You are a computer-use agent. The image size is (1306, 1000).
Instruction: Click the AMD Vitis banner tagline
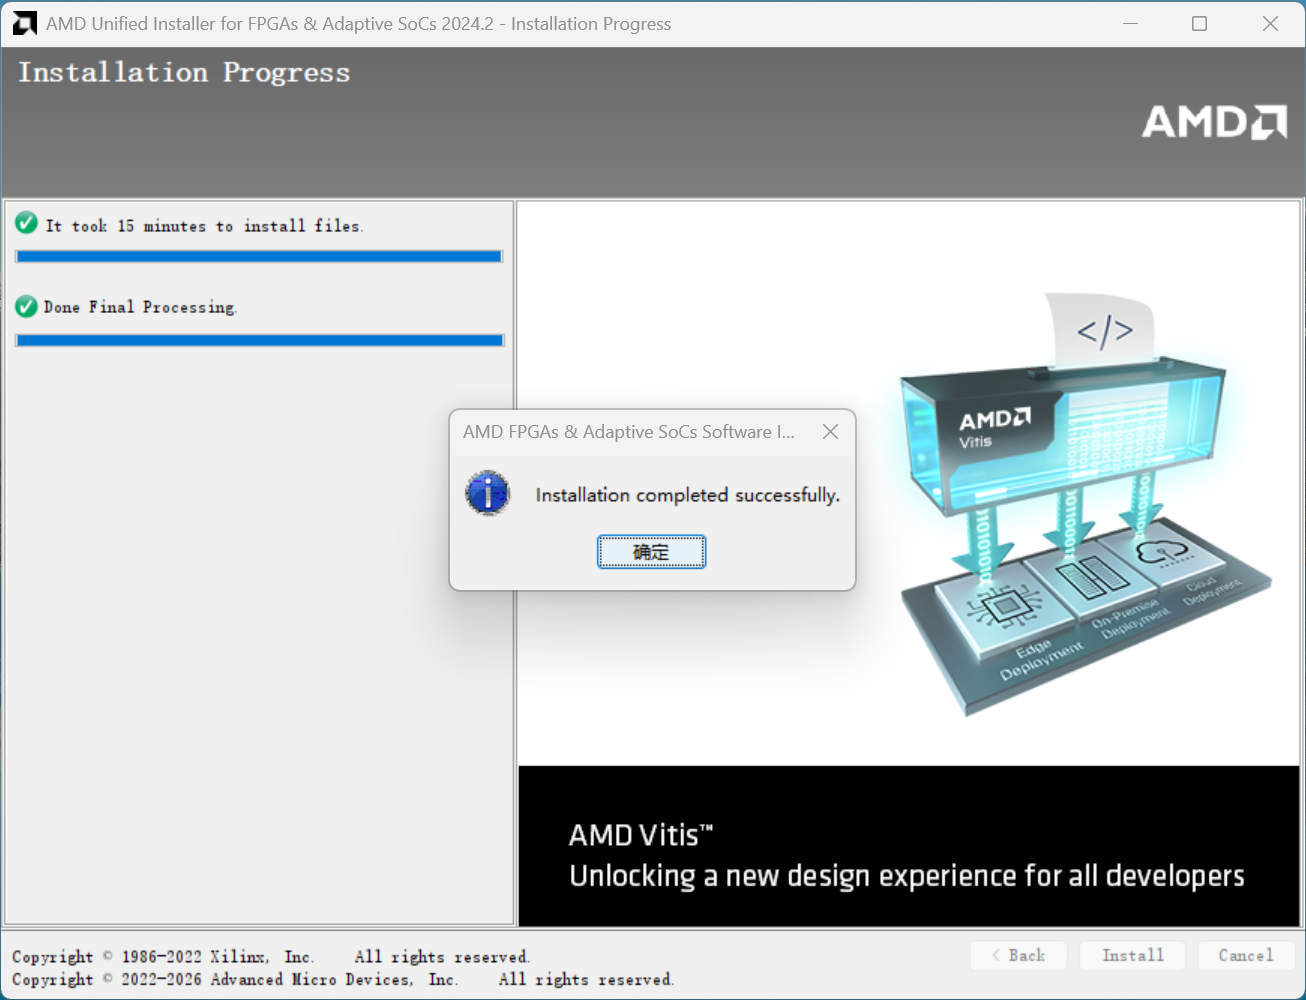[x=906, y=876]
